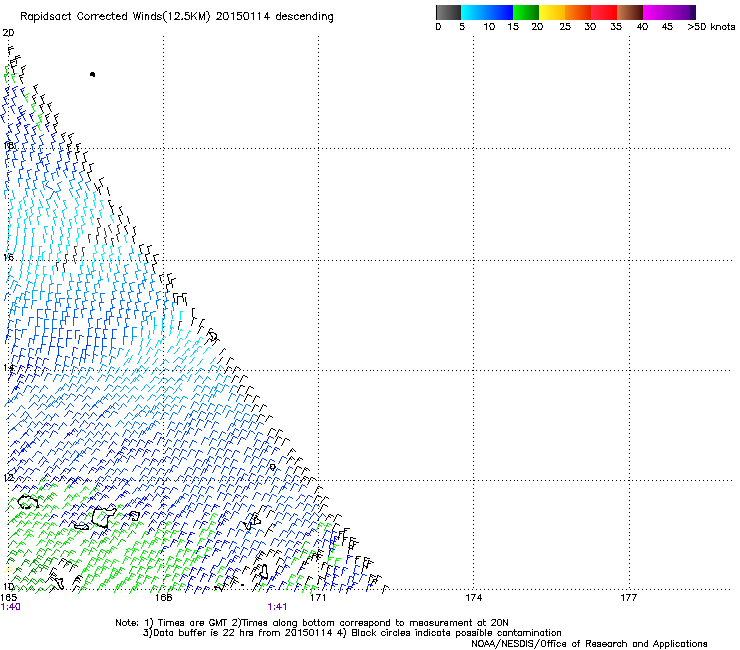Click the '168' longitude axis label
Screen dimensions: 740x650
pyautogui.click(x=163, y=598)
